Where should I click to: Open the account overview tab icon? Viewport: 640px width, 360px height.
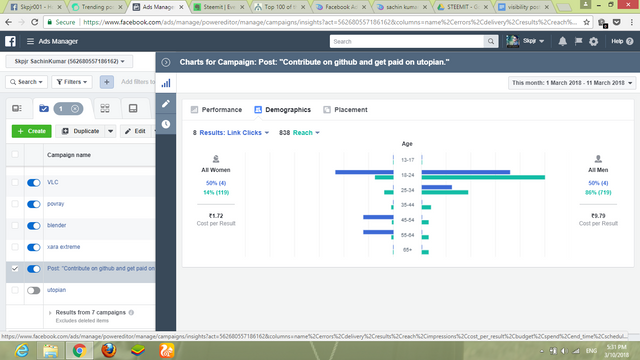[17, 108]
